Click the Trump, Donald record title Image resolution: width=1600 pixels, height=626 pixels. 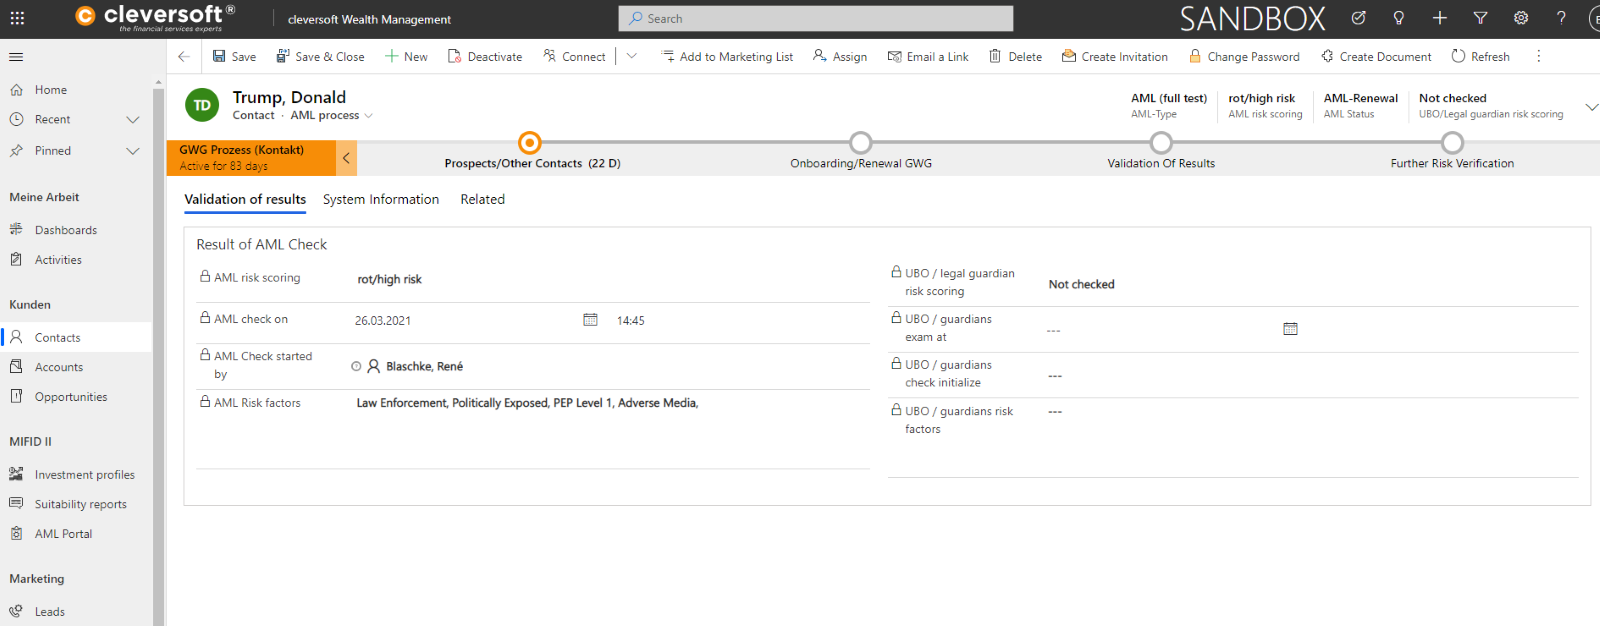289,97
